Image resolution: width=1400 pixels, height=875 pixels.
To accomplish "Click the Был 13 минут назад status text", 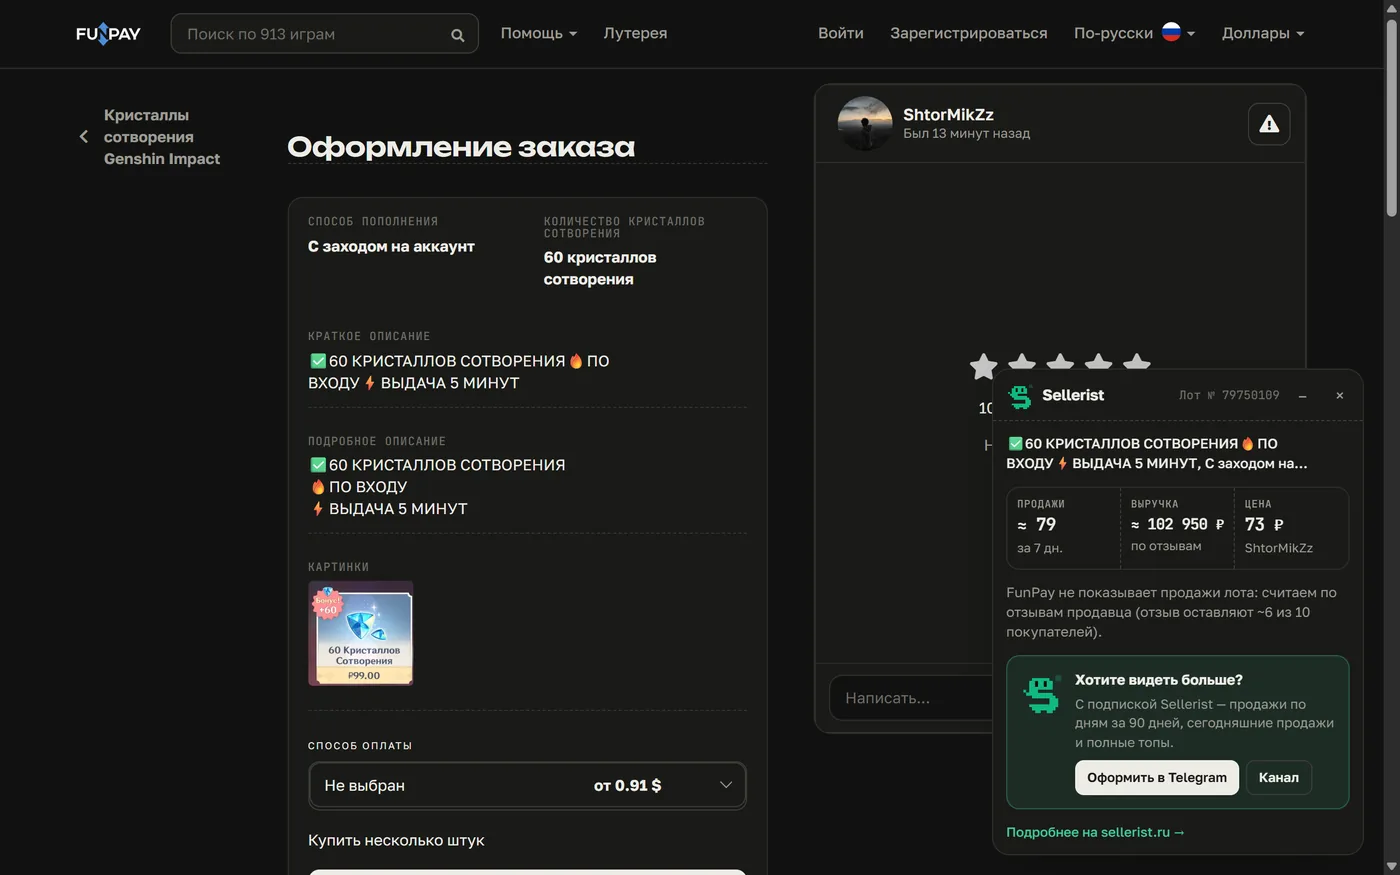I will click(x=966, y=133).
